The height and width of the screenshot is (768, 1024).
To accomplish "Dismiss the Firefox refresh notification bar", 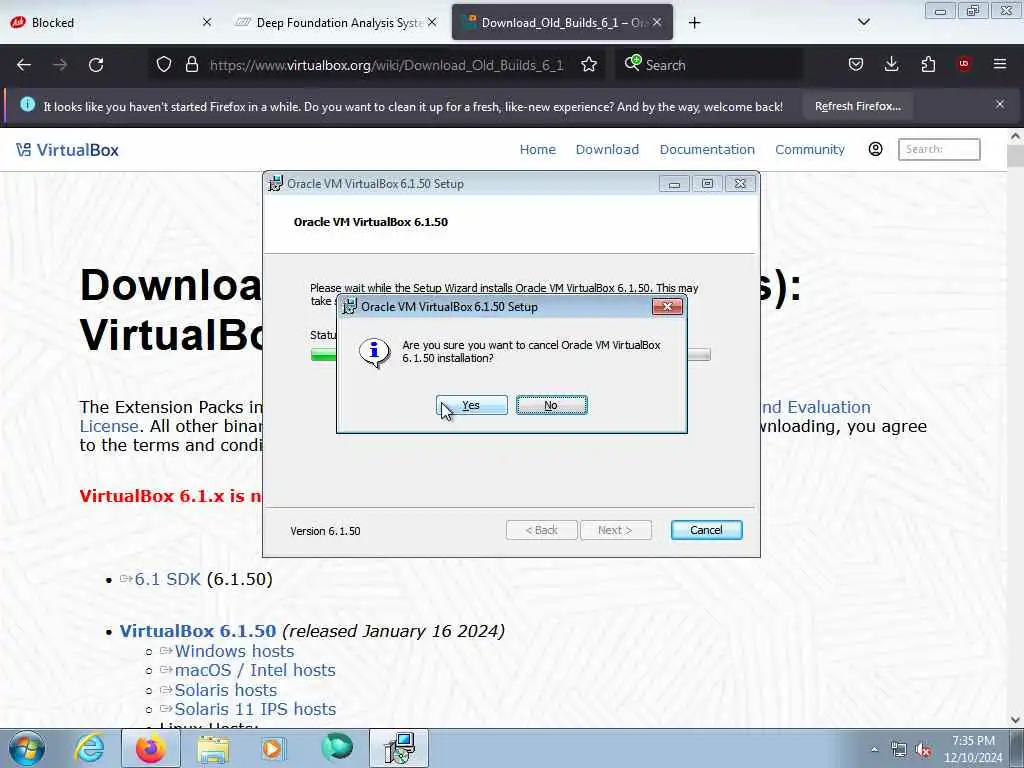I will tap(1000, 104).
